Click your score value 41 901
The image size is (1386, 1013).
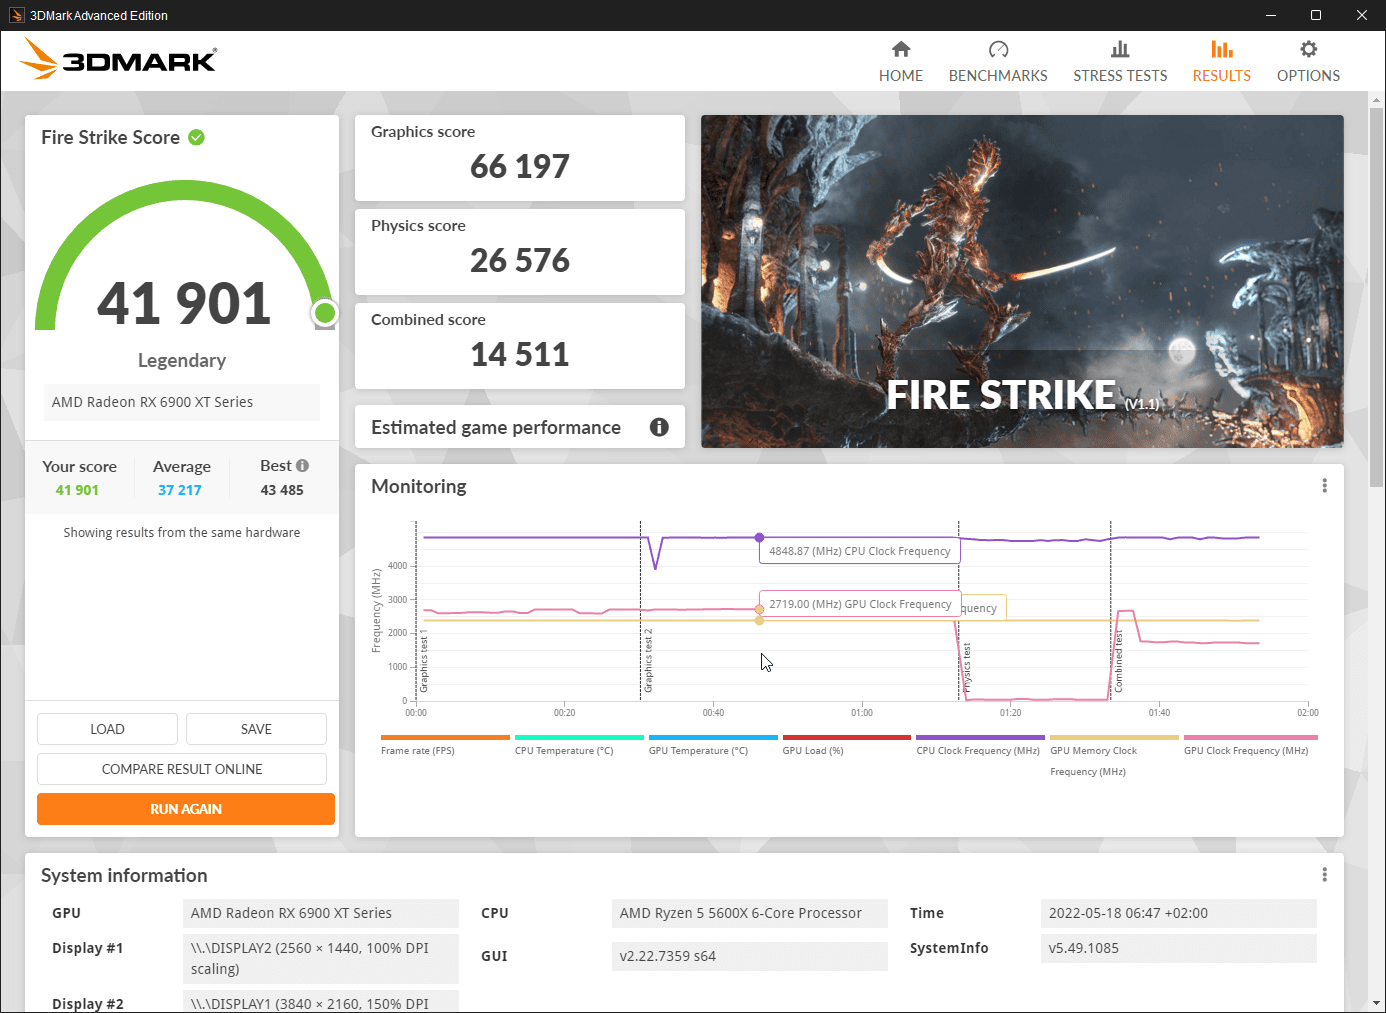click(77, 490)
